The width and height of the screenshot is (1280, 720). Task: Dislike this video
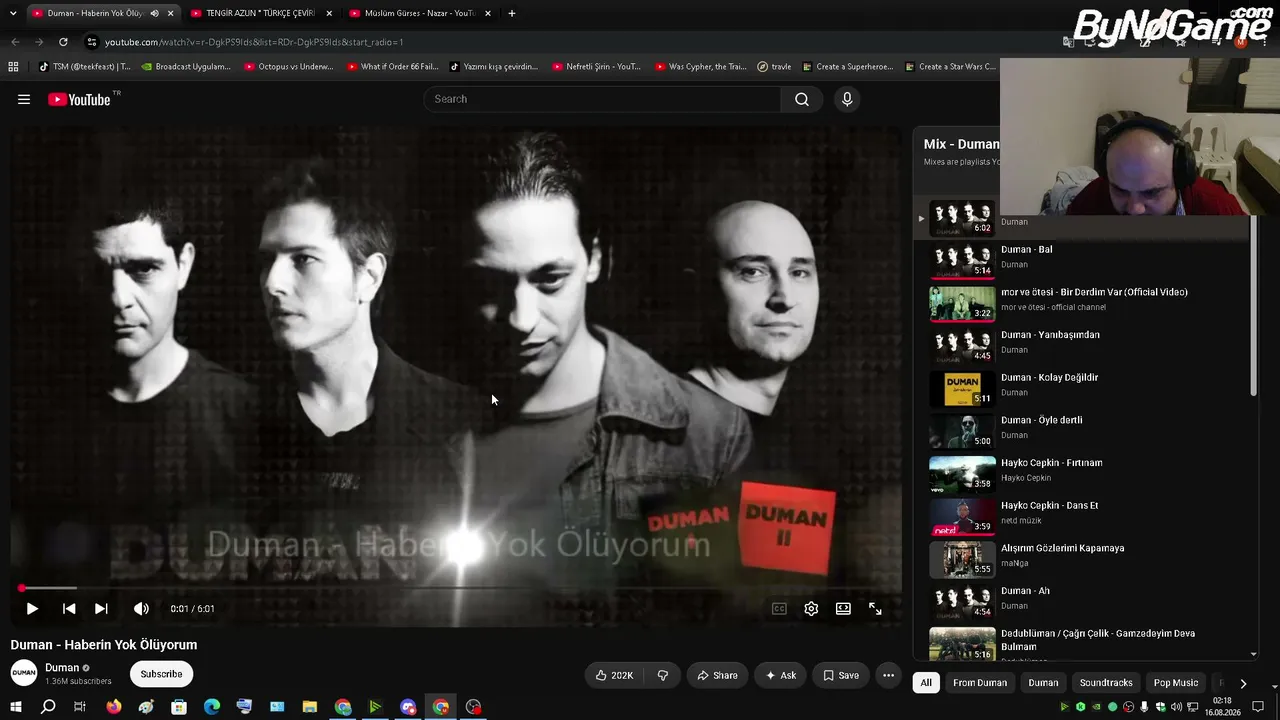click(662, 675)
